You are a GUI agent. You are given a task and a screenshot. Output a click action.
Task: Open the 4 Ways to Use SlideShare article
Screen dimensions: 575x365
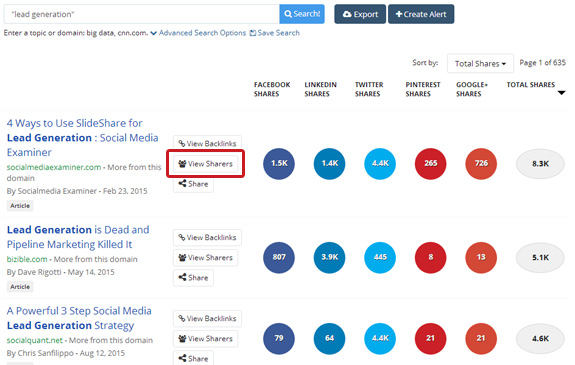coord(83,138)
